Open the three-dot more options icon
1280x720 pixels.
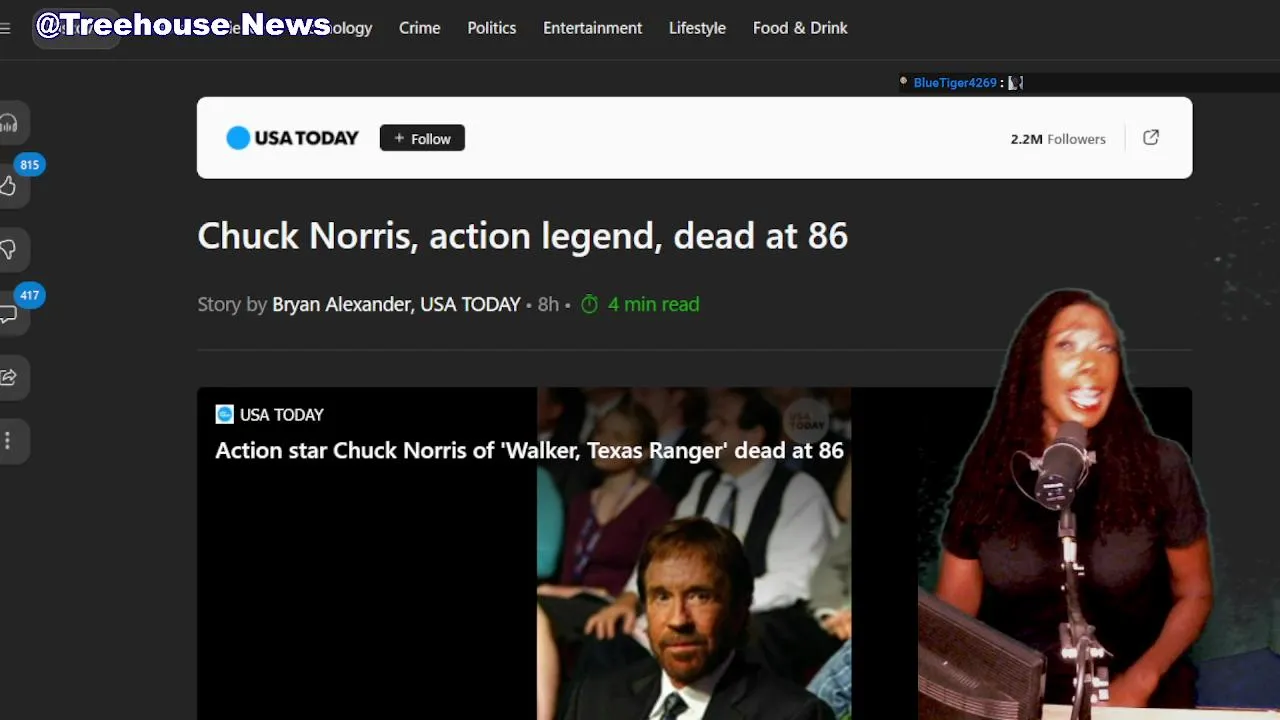pyautogui.click(x=8, y=440)
